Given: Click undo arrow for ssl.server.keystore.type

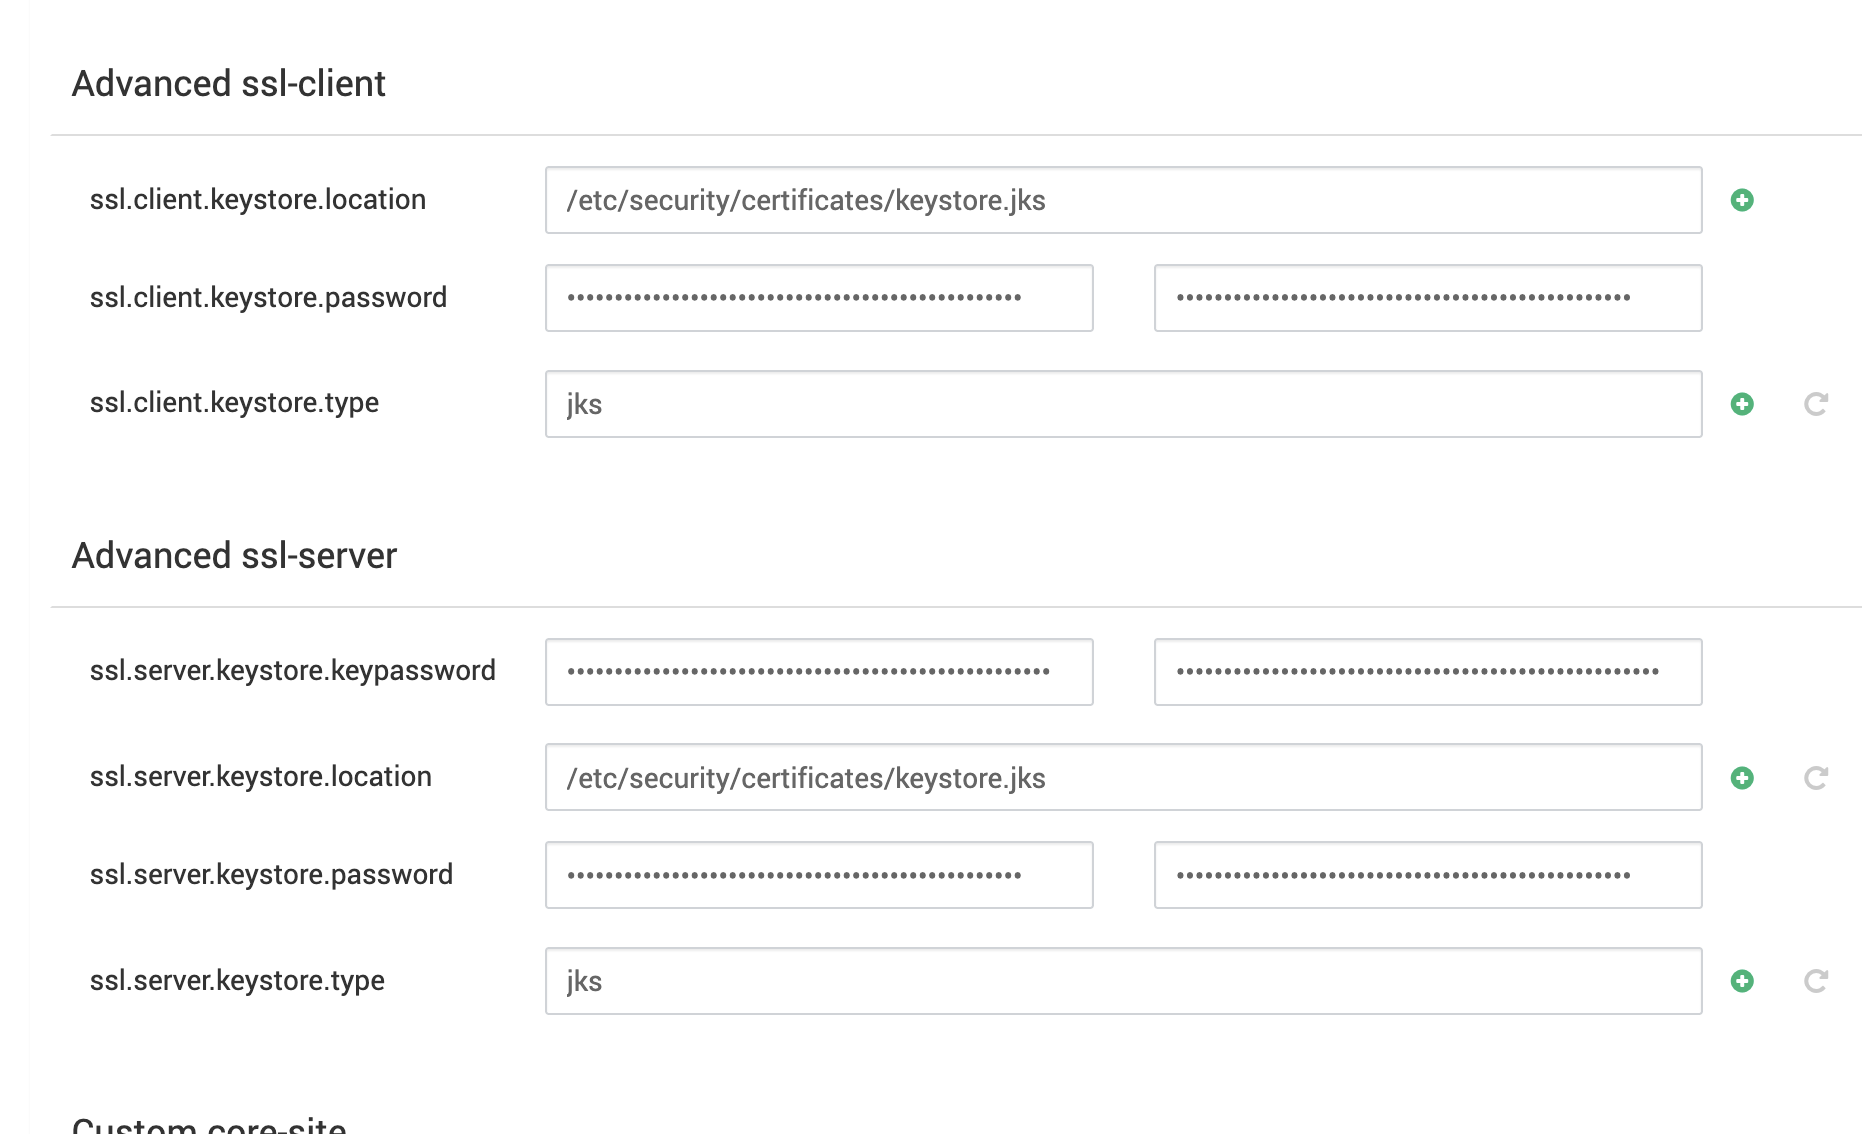Looking at the screenshot, I should click(x=1816, y=981).
